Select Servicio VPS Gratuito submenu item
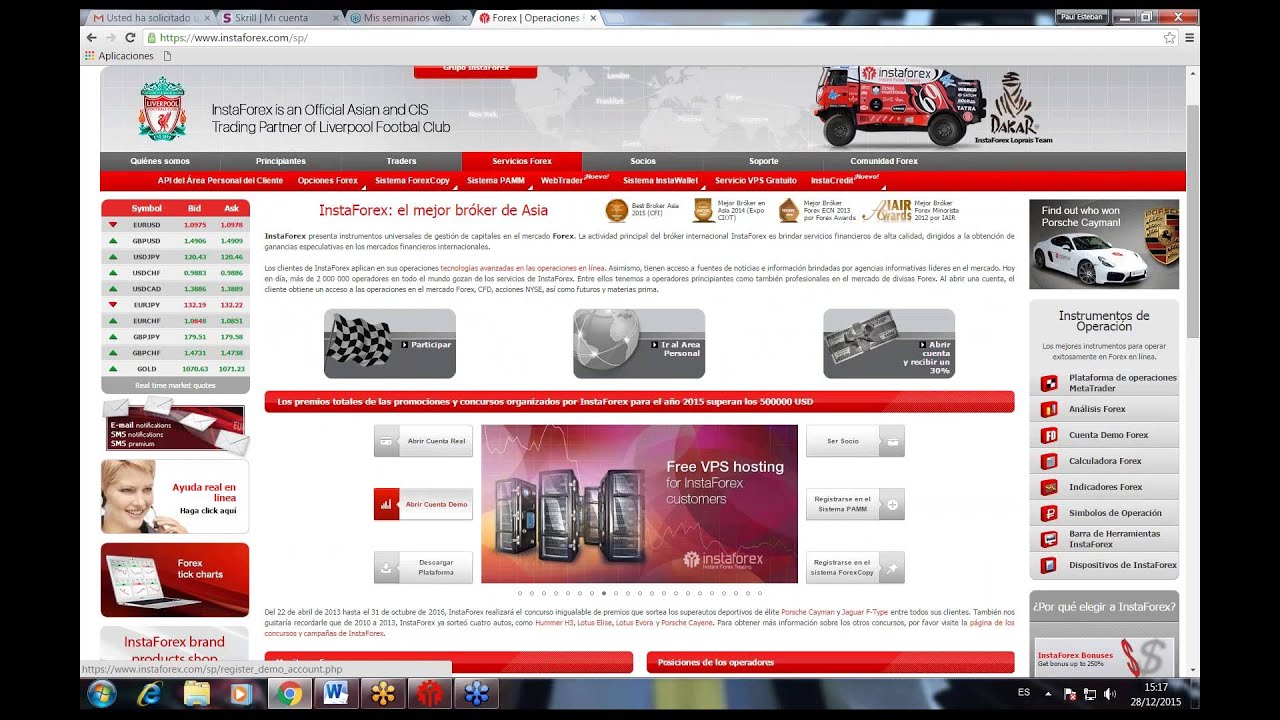Viewport: 1280px width, 720px height. [756, 181]
